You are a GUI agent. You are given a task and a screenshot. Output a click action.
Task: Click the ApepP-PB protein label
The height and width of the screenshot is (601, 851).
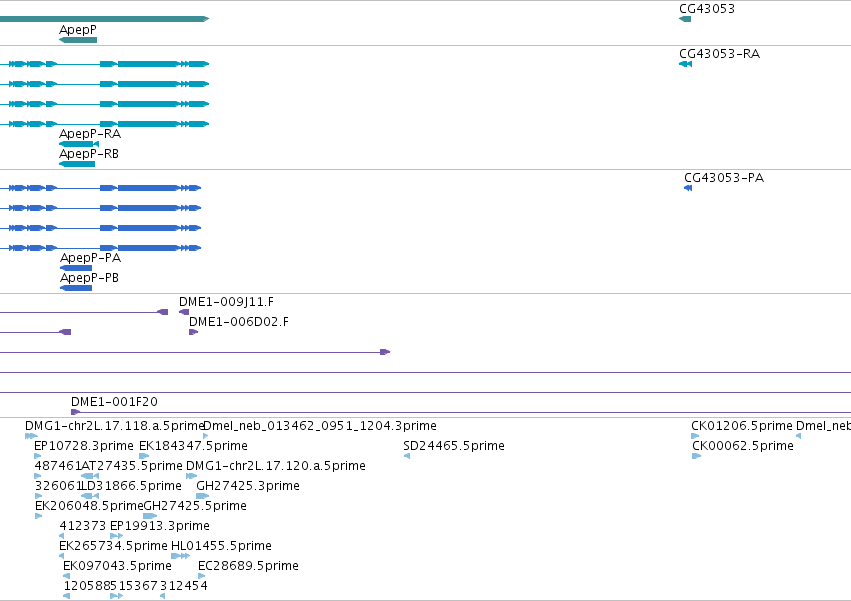click(x=89, y=277)
